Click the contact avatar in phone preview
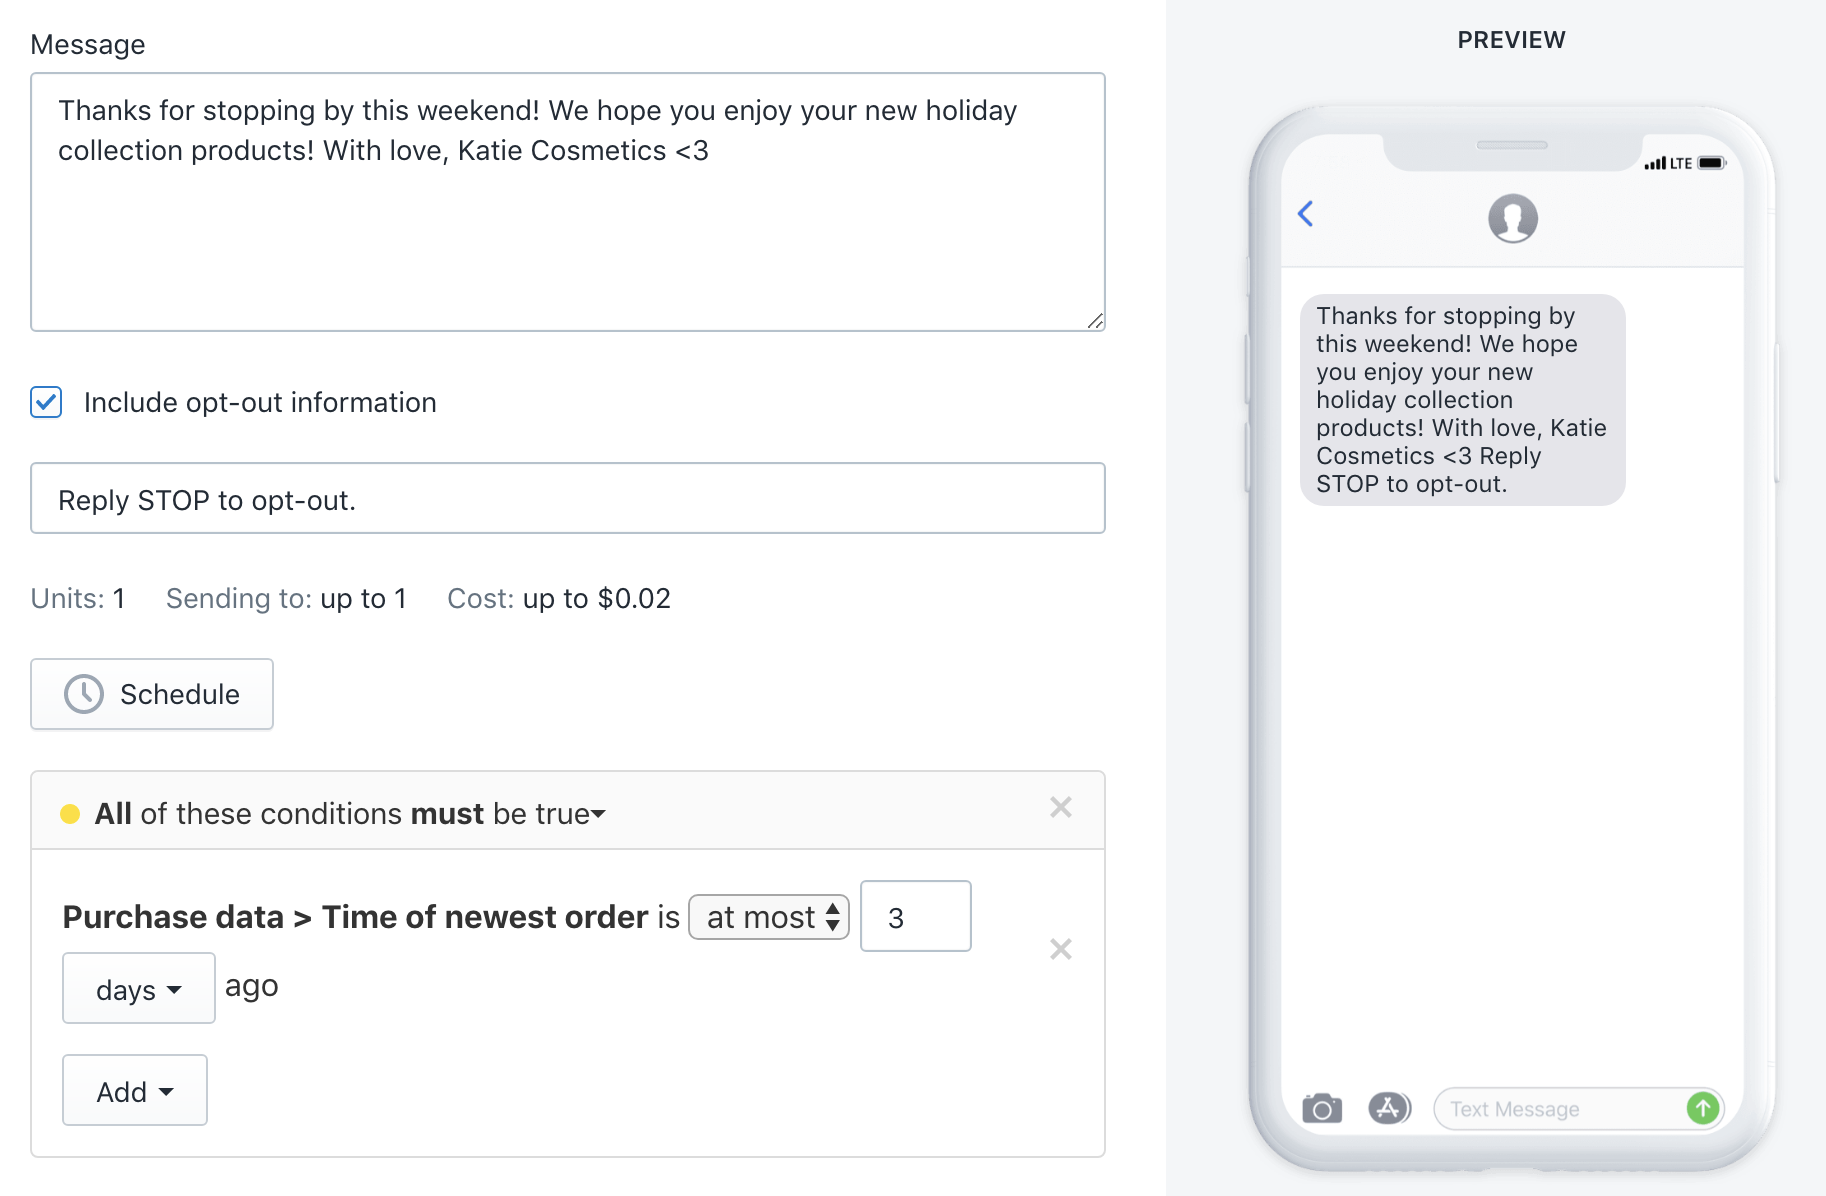1826x1196 pixels. coord(1512,218)
